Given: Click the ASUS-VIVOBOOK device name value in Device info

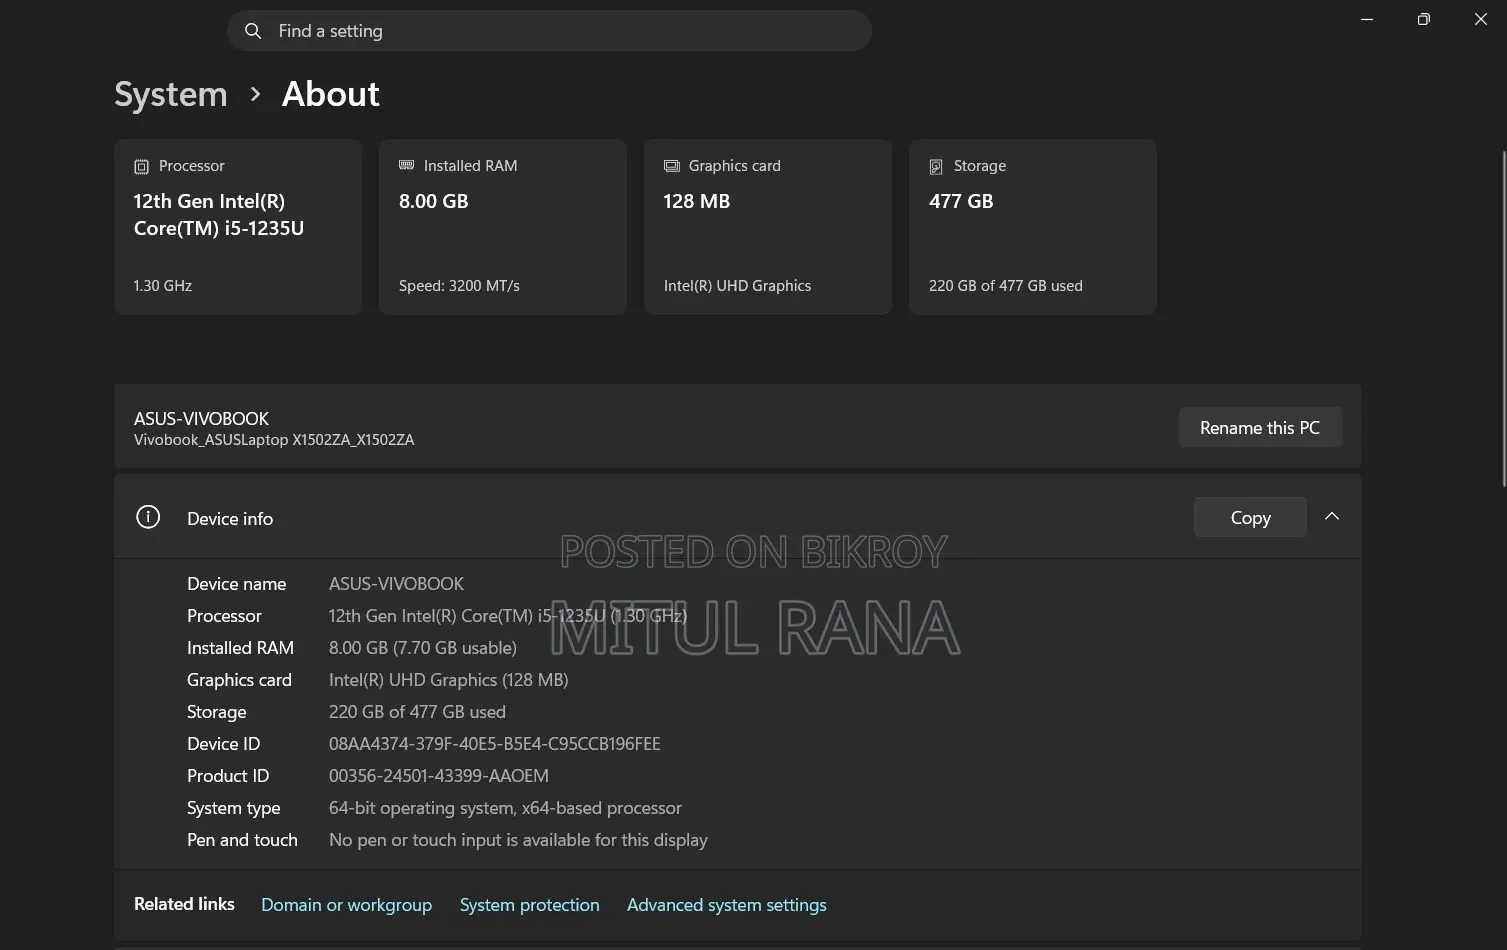Looking at the screenshot, I should coord(397,584).
